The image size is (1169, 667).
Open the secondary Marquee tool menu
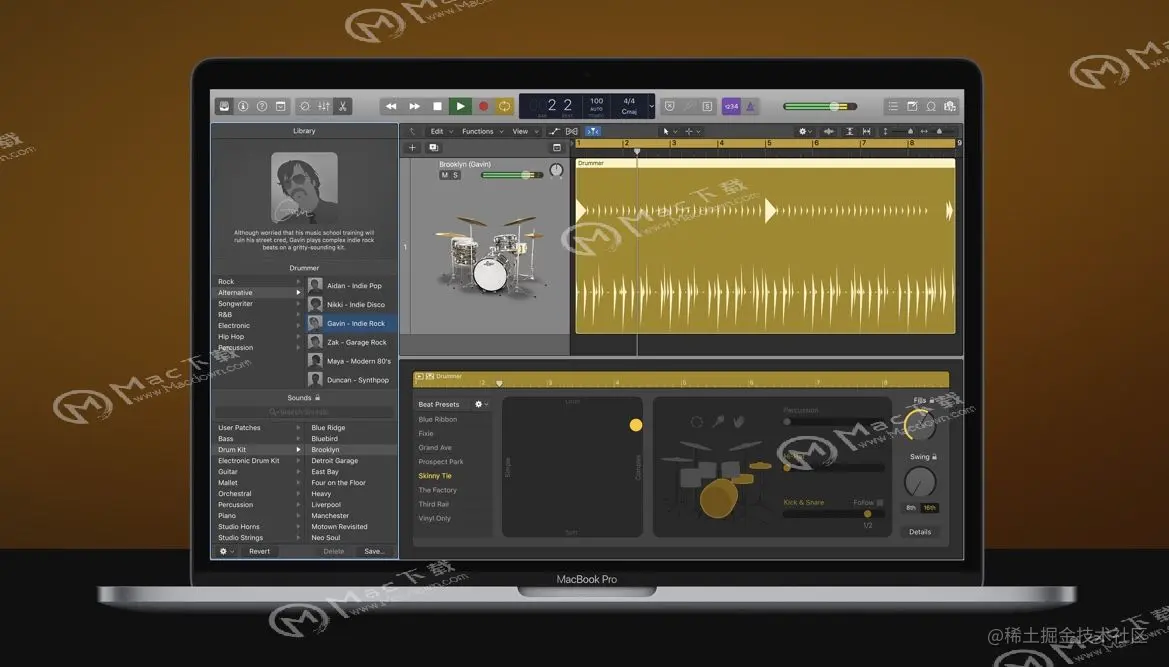coord(693,131)
